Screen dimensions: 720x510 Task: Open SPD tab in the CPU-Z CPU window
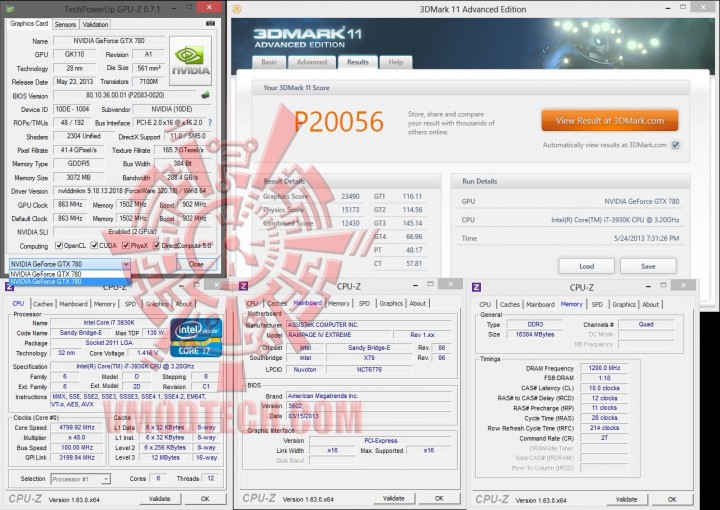pyautogui.click(x=130, y=304)
